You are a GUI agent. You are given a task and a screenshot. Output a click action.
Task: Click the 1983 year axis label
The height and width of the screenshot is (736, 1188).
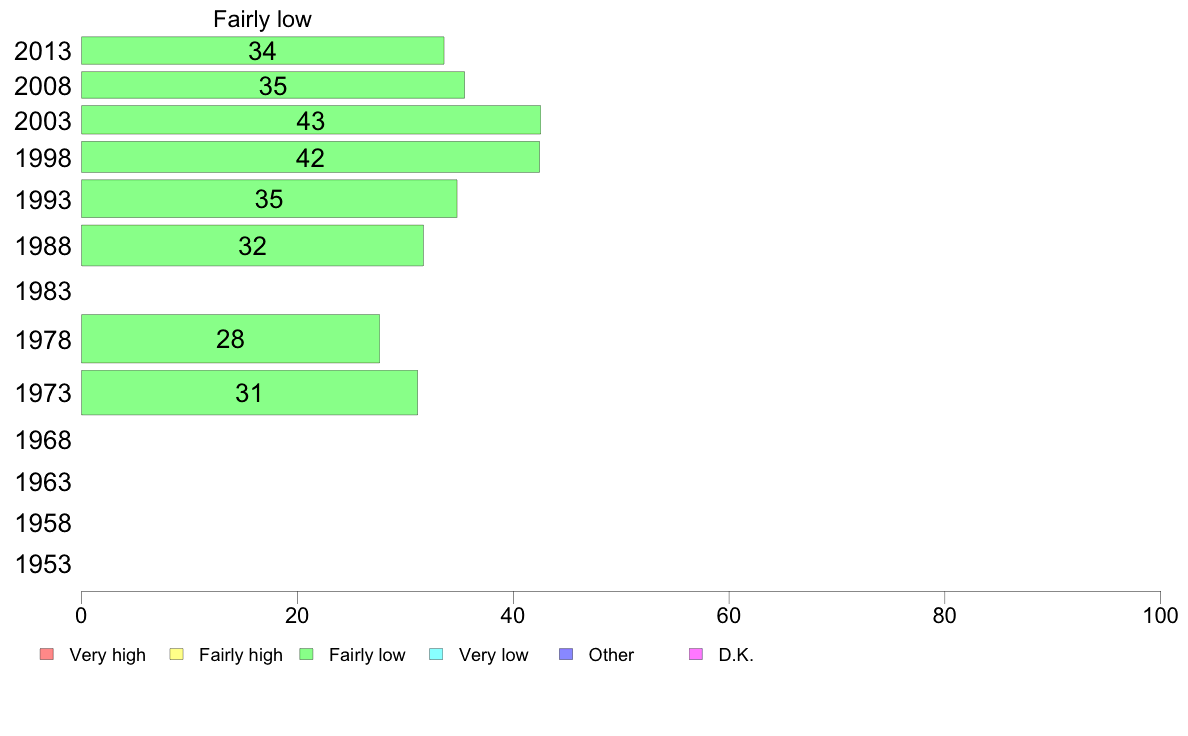click(43, 291)
